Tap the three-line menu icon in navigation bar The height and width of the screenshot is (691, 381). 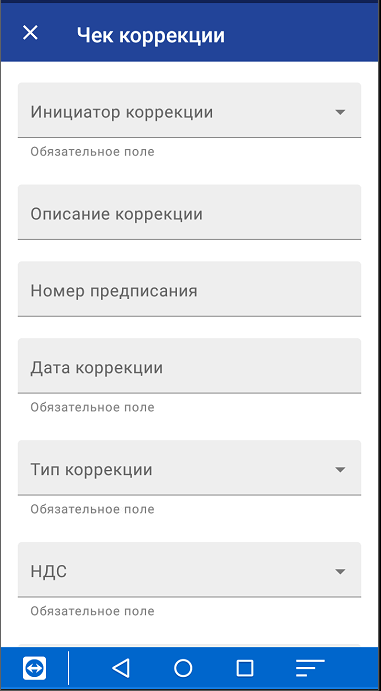[x=310, y=668]
